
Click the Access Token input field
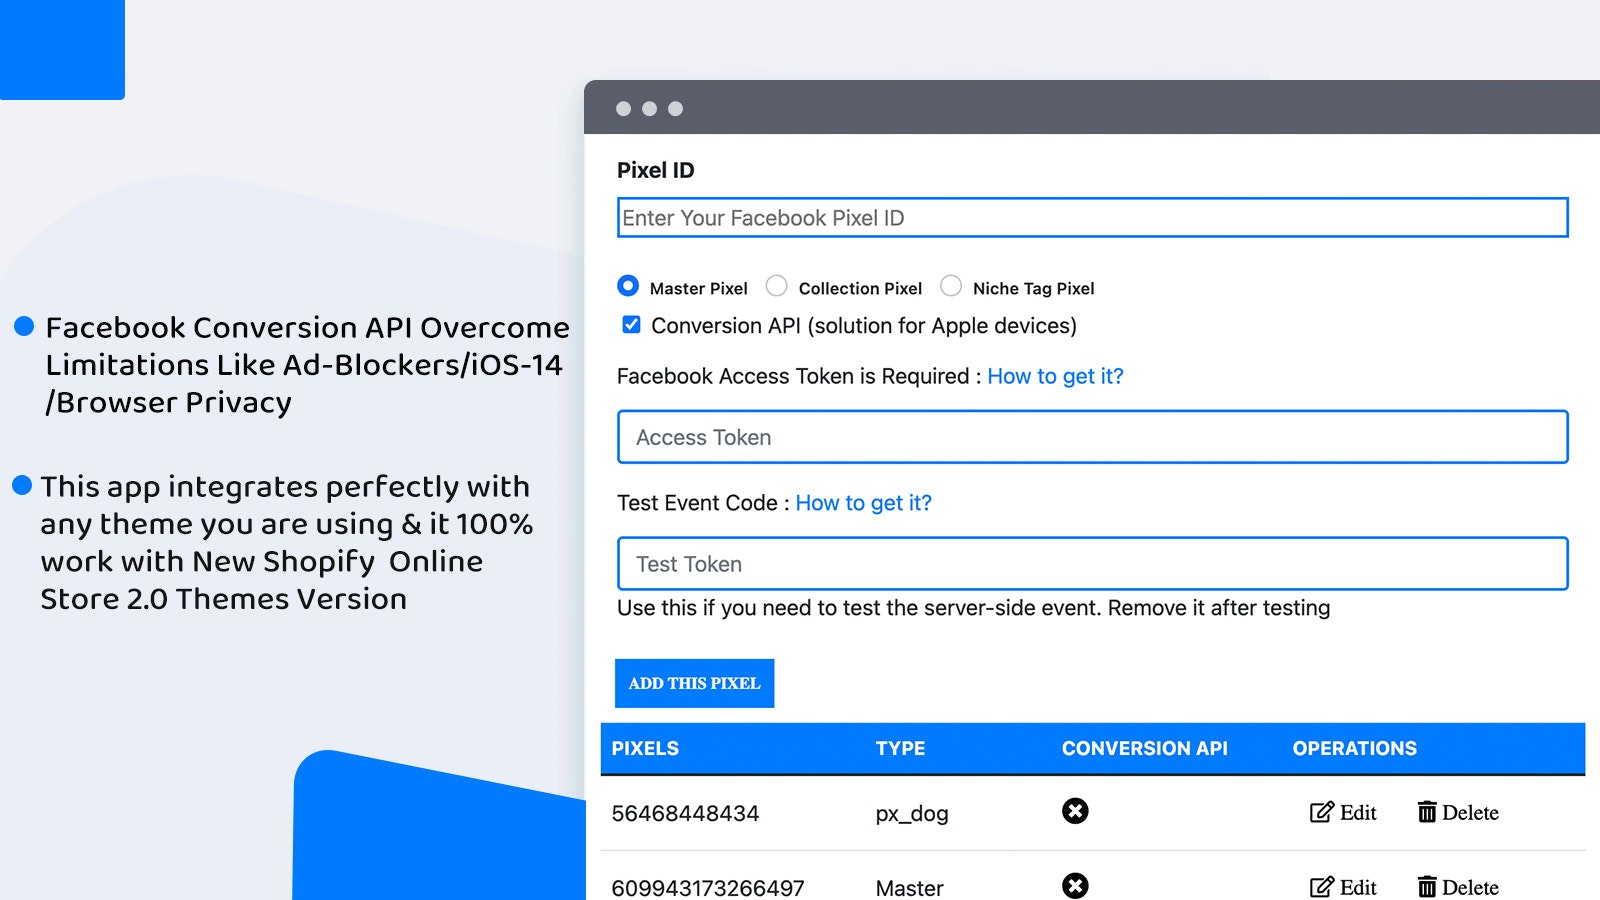[x=1092, y=437]
